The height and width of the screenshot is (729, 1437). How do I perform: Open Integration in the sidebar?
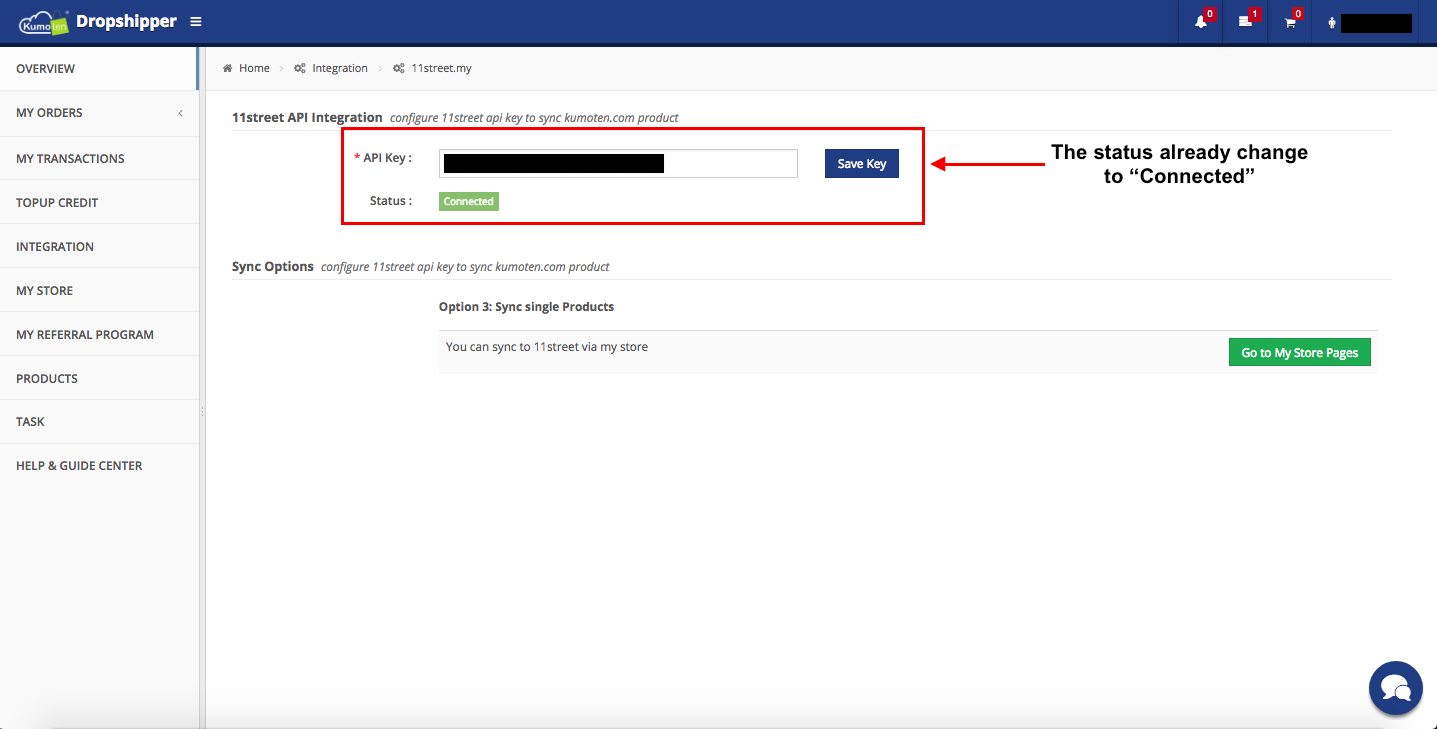tap(99, 246)
